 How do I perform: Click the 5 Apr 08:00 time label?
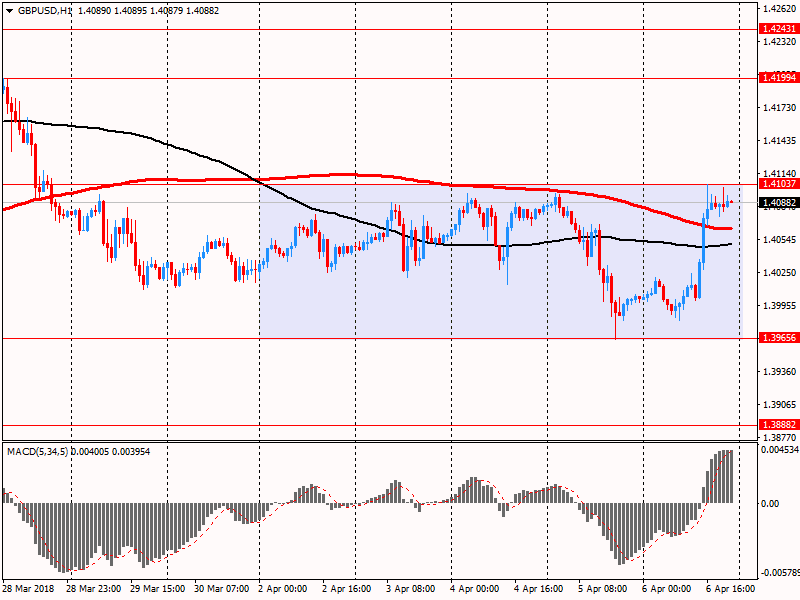coord(603,589)
